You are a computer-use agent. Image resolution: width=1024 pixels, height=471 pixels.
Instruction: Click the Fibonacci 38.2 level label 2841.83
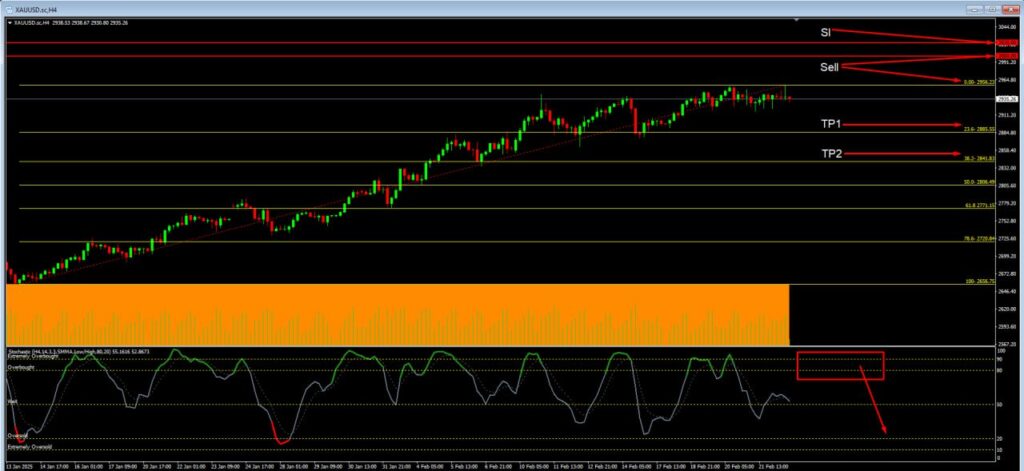tap(979, 158)
